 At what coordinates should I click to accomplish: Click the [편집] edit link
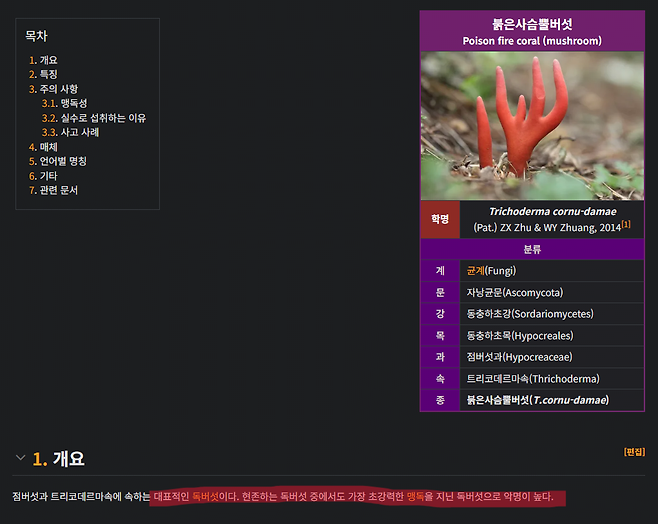(x=634, y=452)
